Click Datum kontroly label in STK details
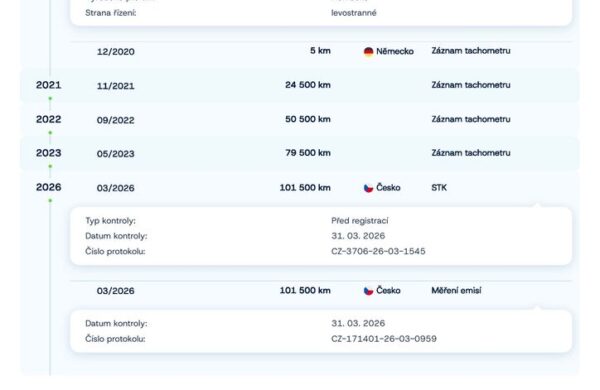The height and width of the screenshot is (390, 600). pyautogui.click(x=116, y=236)
